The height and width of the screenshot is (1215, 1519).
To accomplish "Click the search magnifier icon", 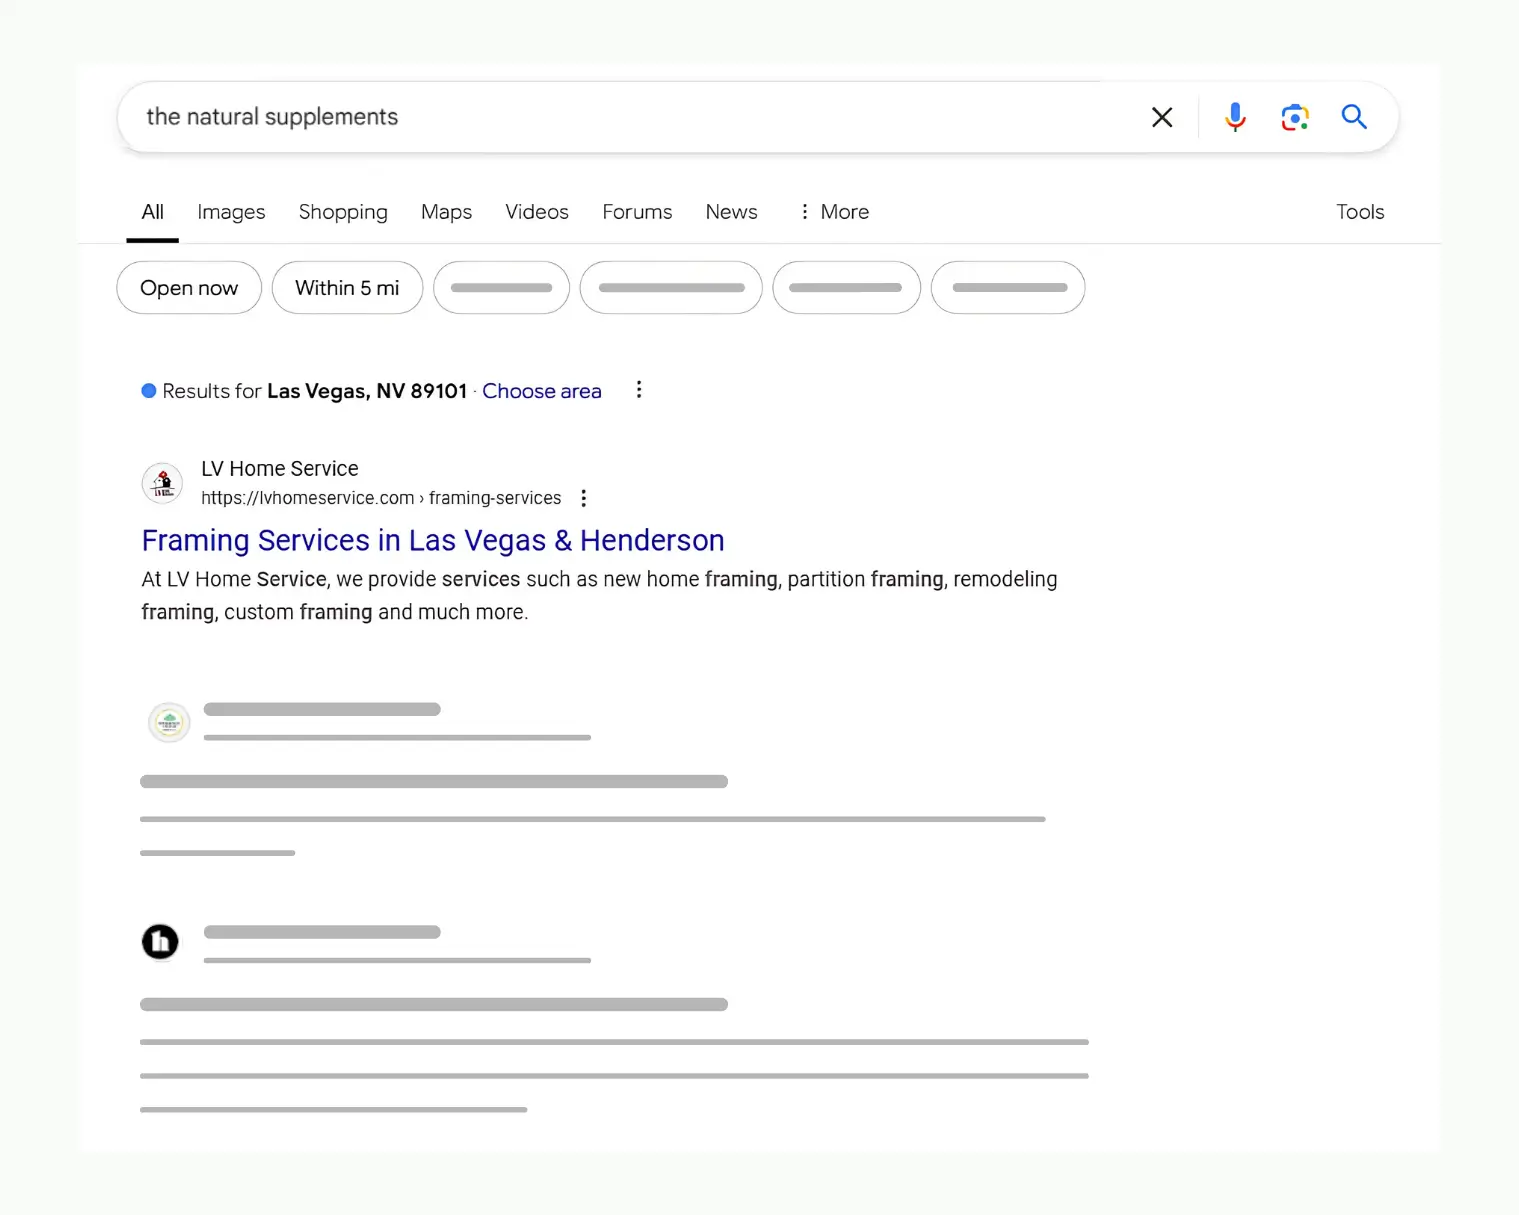I will tap(1354, 117).
